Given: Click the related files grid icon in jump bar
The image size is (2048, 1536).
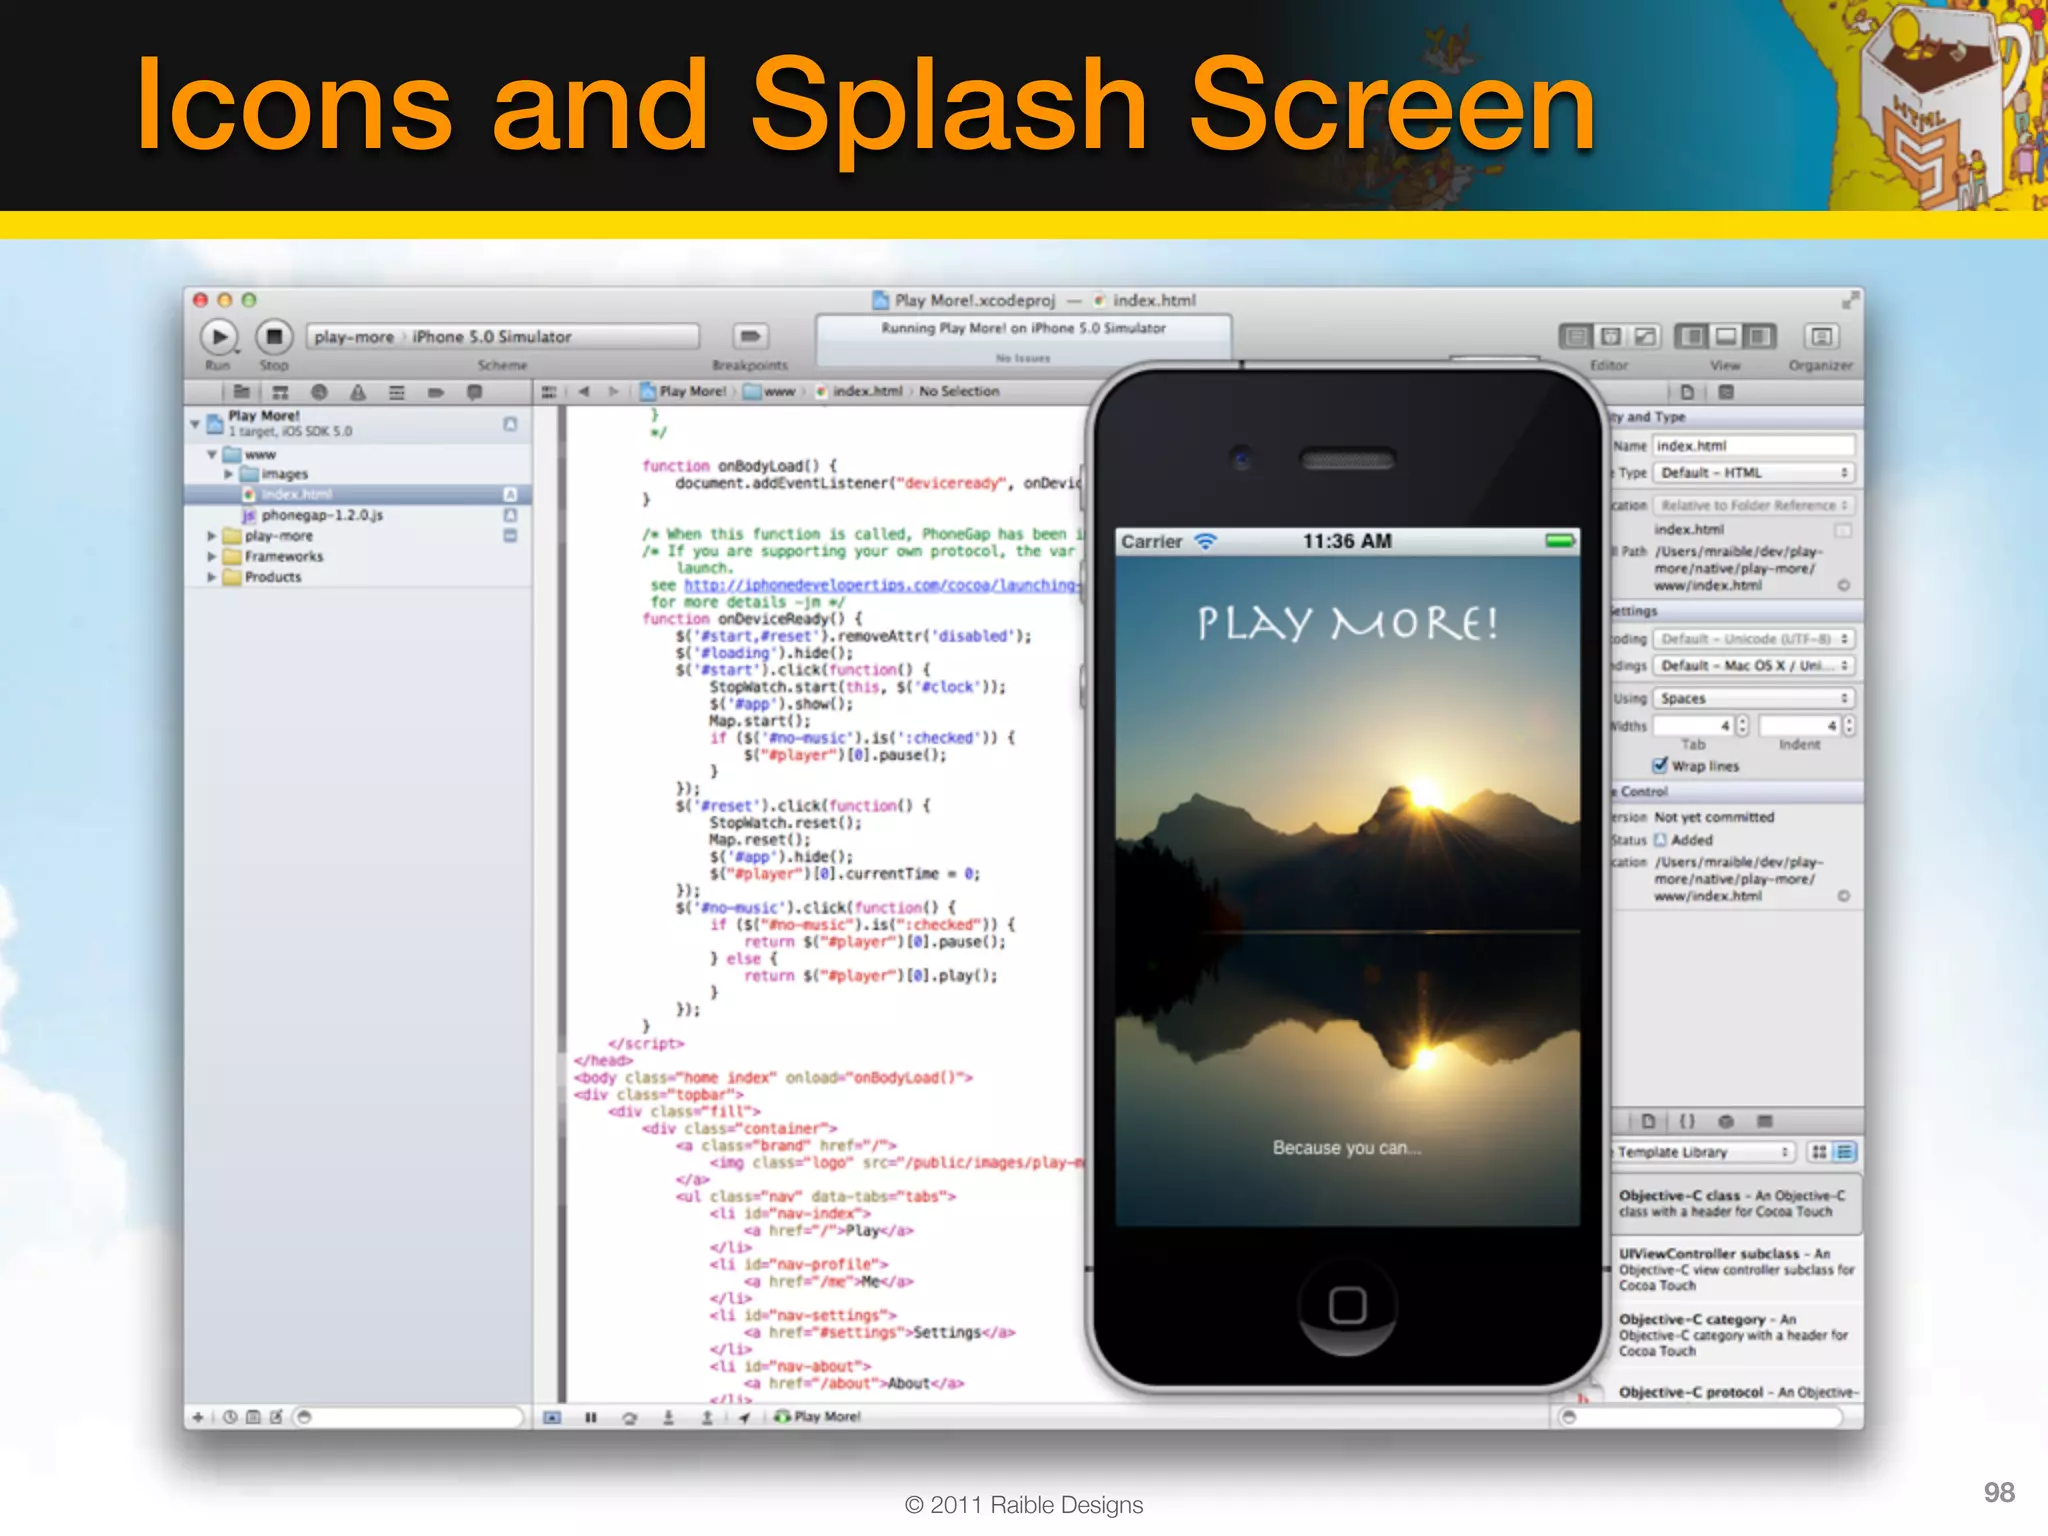Looking at the screenshot, I should pos(549,392).
